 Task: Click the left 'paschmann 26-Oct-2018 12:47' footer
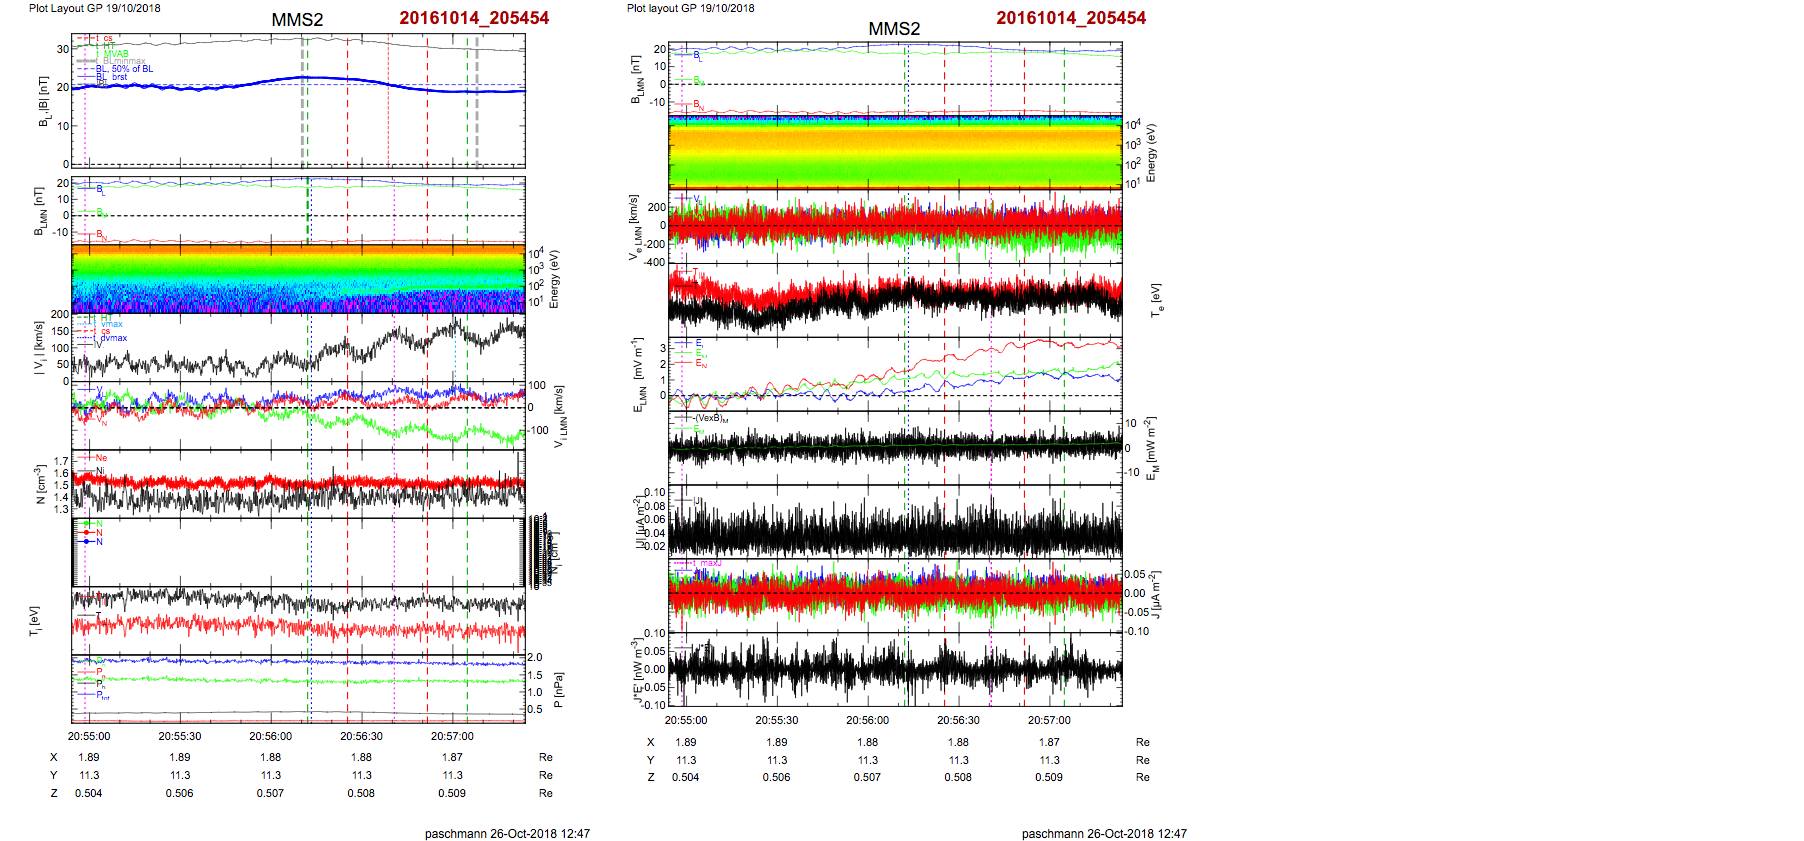point(507,833)
